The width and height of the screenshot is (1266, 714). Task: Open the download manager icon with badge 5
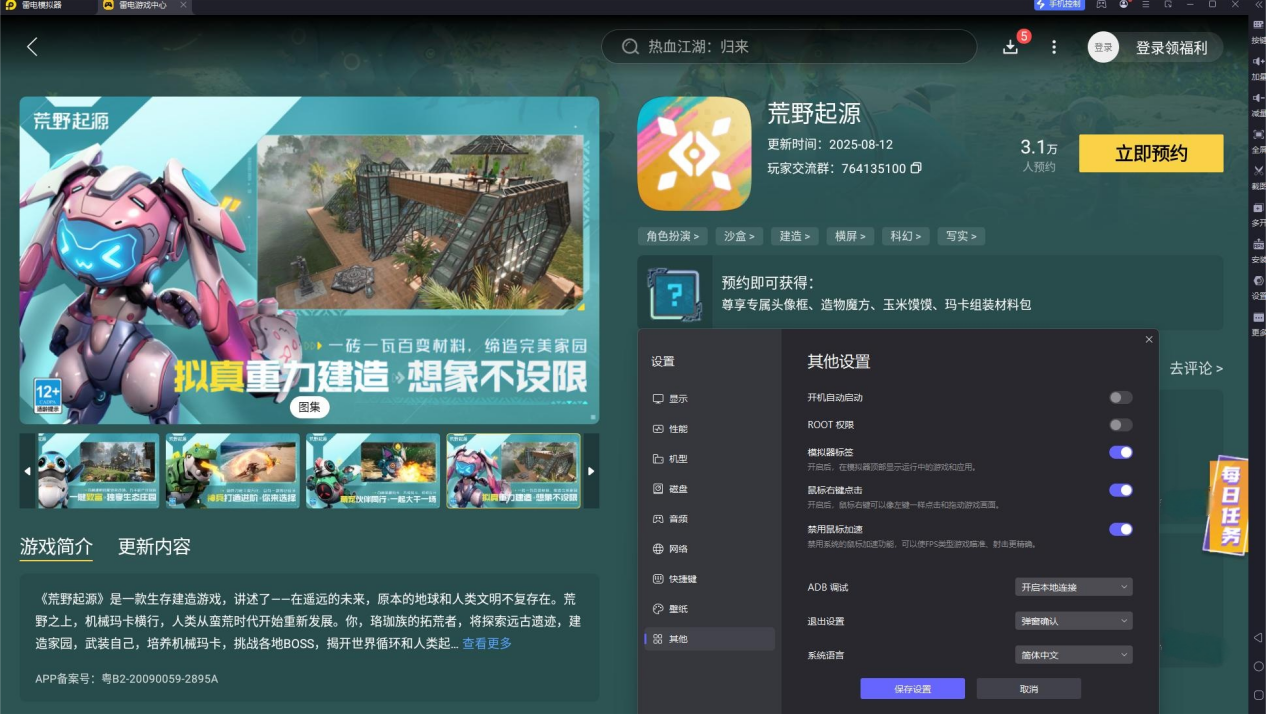click(1011, 45)
